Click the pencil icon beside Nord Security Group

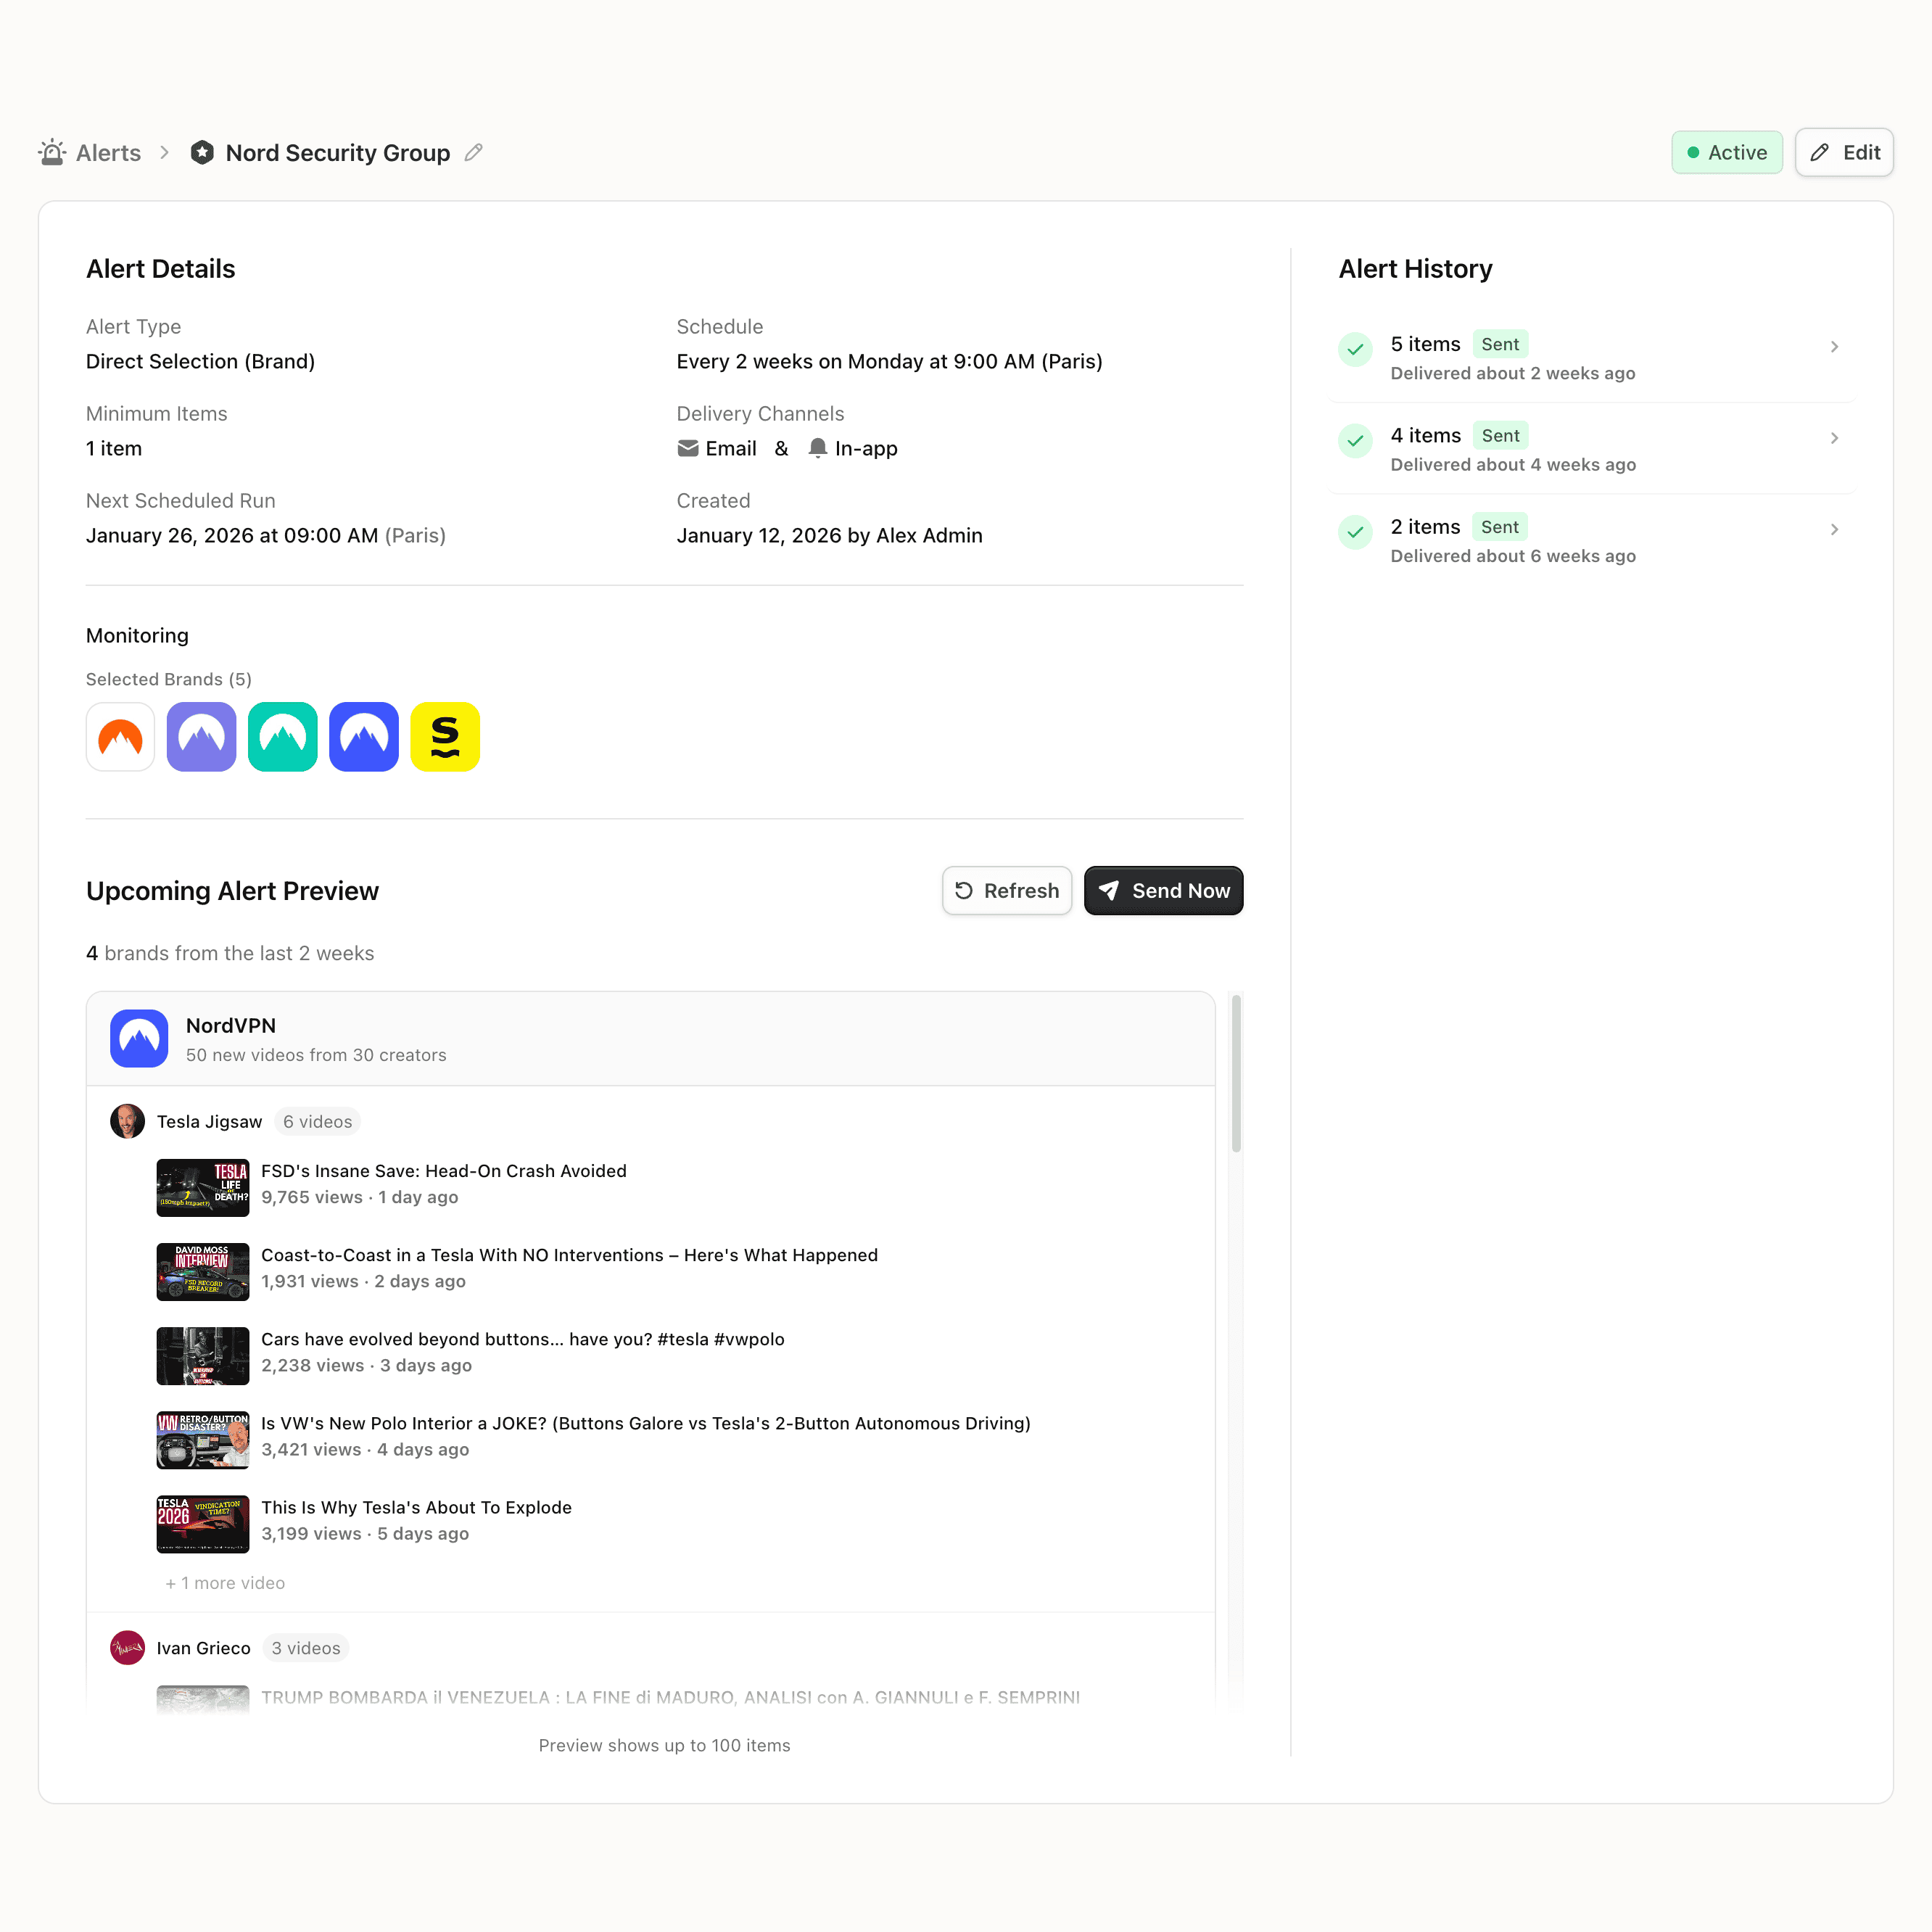[473, 152]
